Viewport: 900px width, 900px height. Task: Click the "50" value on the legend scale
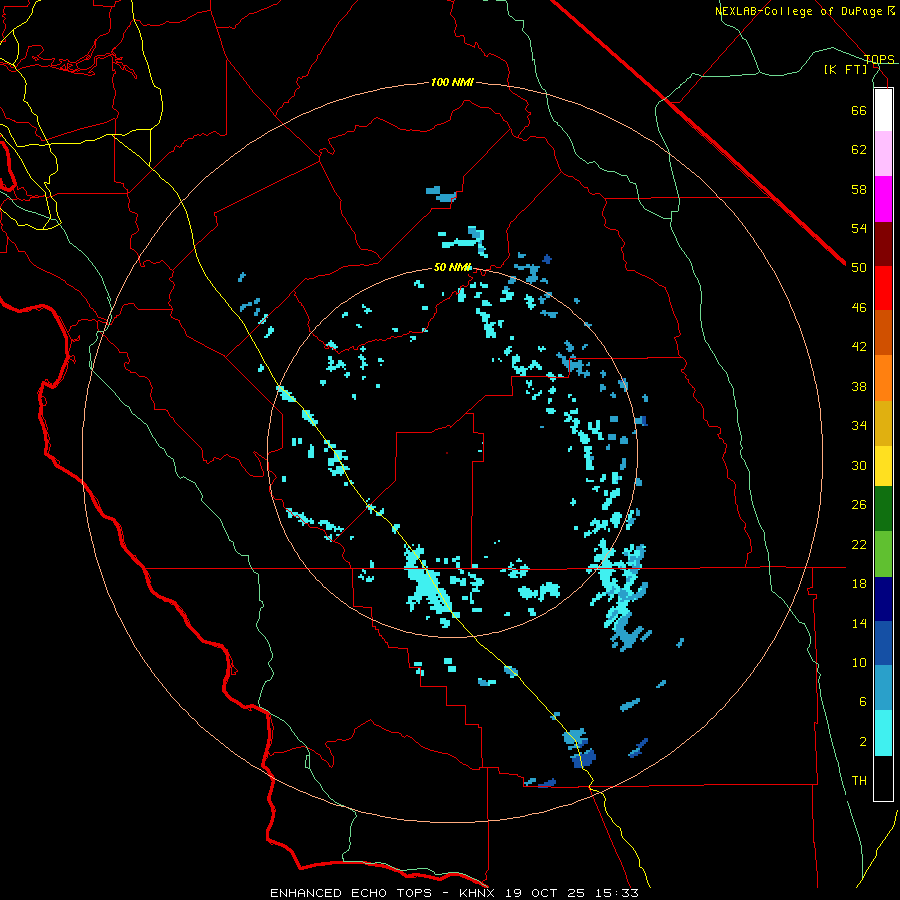pyautogui.click(x=859, y=268)
